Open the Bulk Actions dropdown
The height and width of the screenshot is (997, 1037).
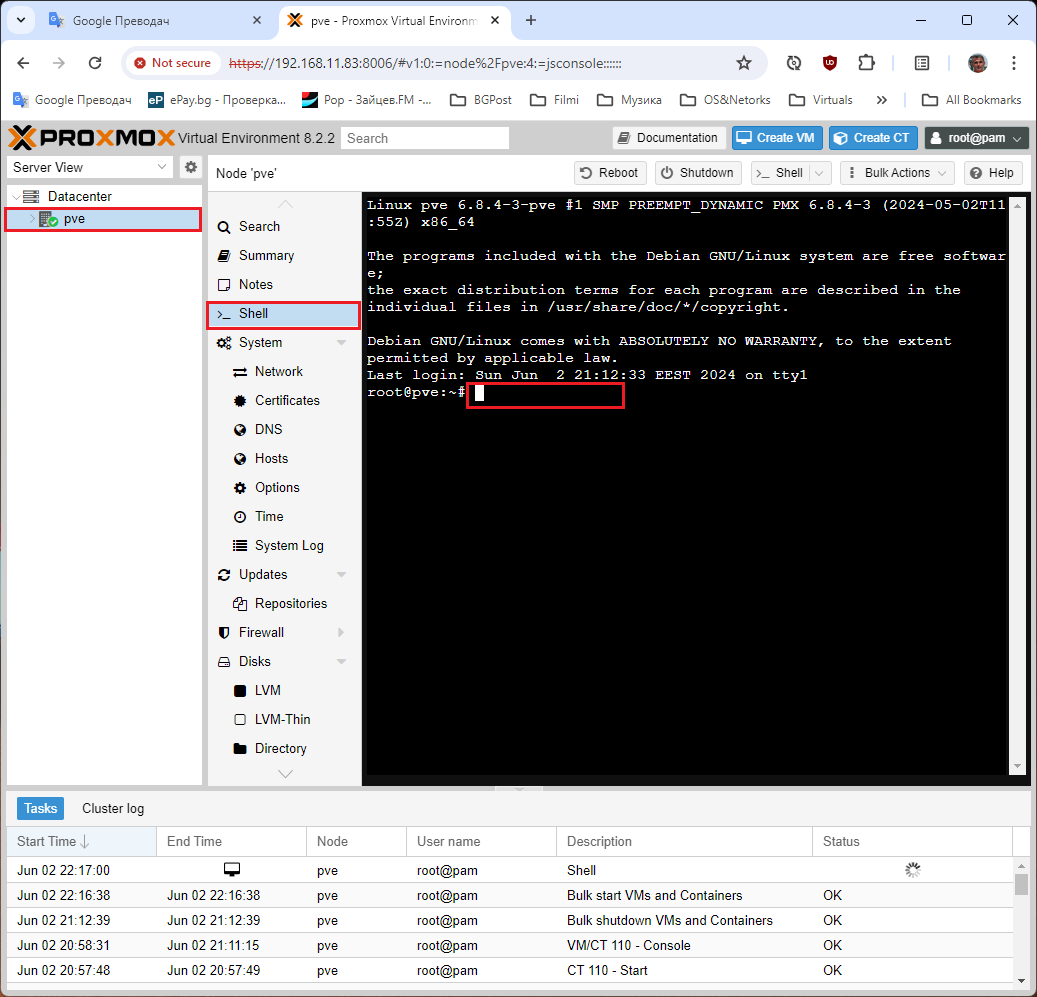click(897, 173)
